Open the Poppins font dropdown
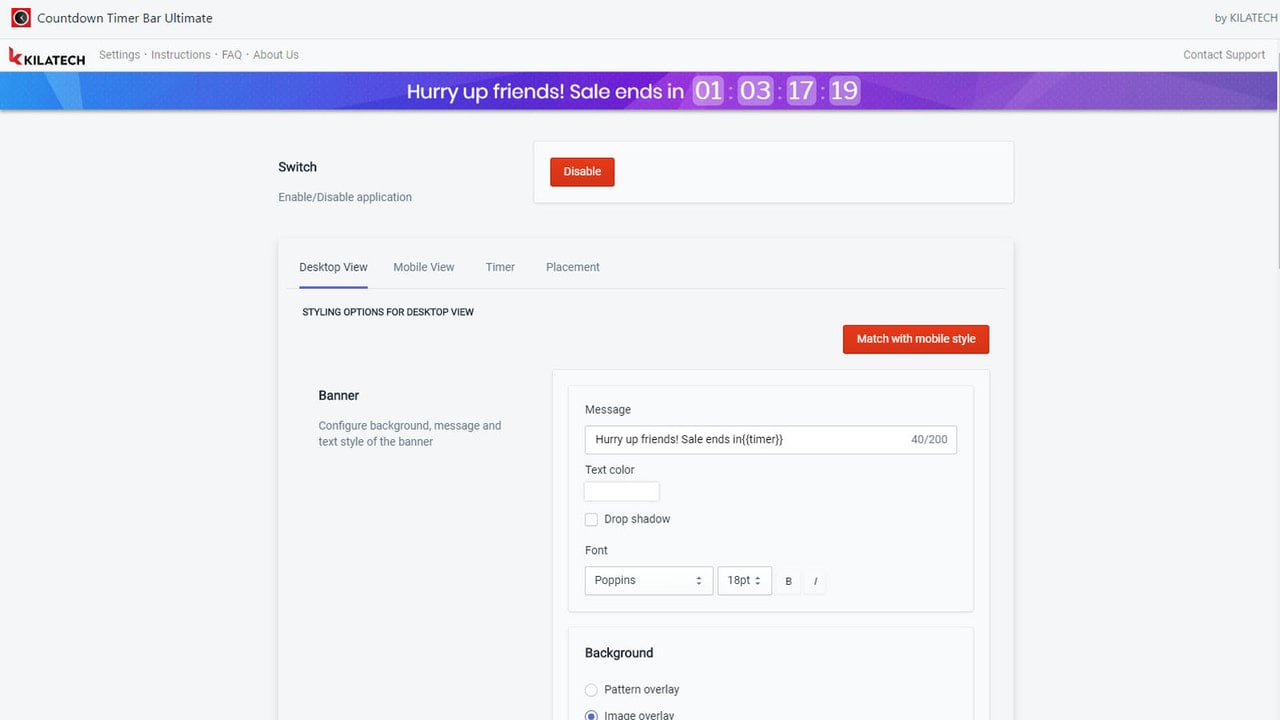The image size is (1280, 720). 649,581
